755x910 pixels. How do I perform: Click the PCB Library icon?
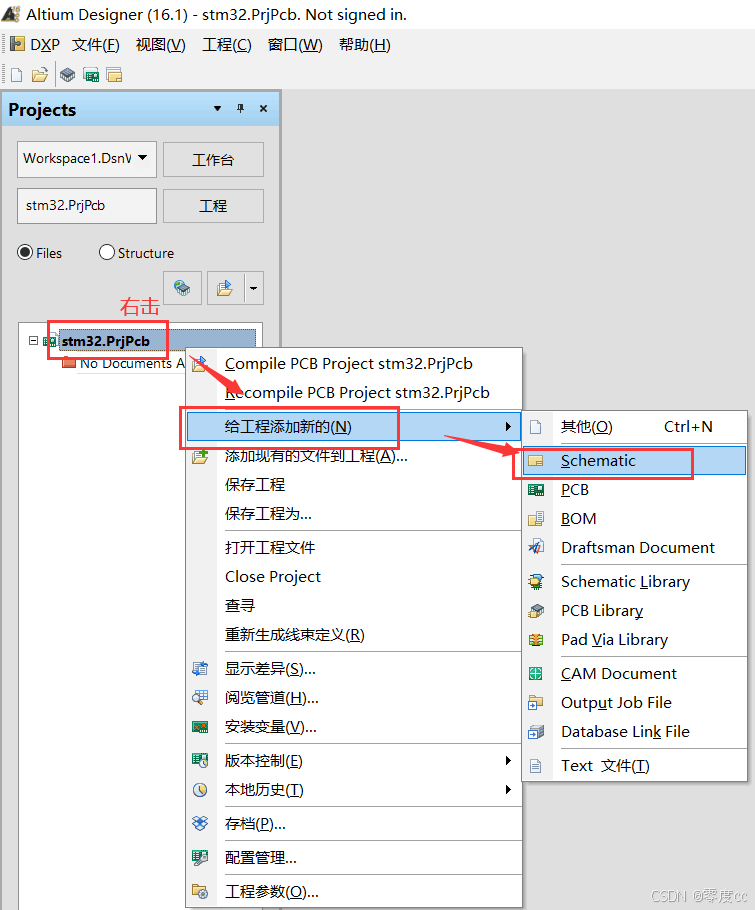(x=536, y=611)
